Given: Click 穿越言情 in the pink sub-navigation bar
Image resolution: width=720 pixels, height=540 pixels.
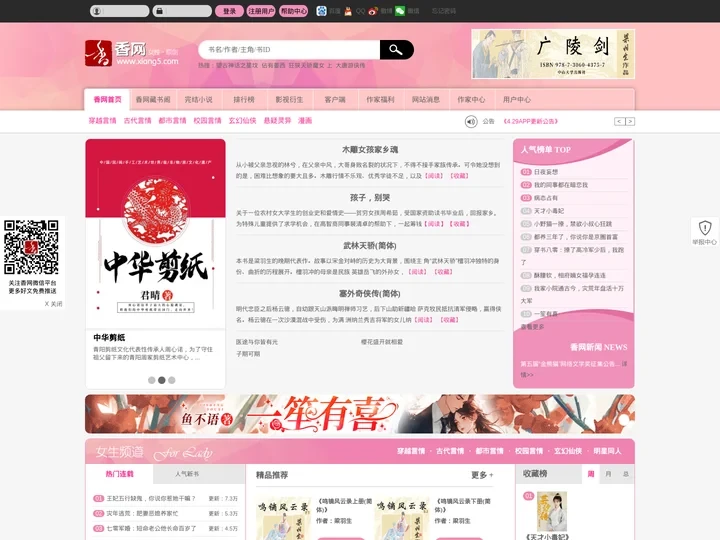Looking at the screenshot, I should [x=102, y=121].
